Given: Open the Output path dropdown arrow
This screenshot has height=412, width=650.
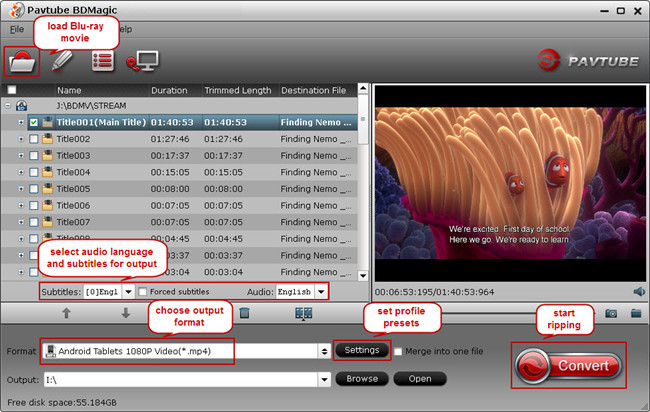Looking at the screenshot, I should (325, 379).
